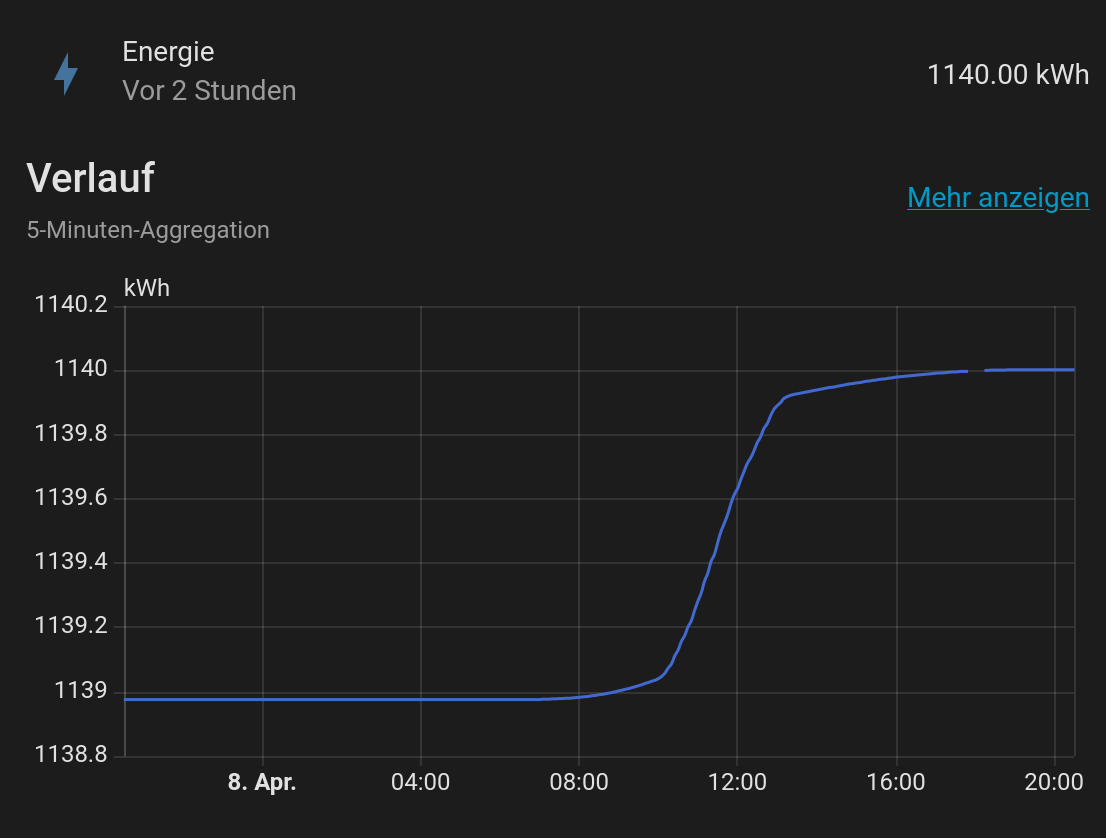Click the "5-Minuten-Aggregation" subtitle
Screen dimensions: 1106x838
click(x=148, y=230)
